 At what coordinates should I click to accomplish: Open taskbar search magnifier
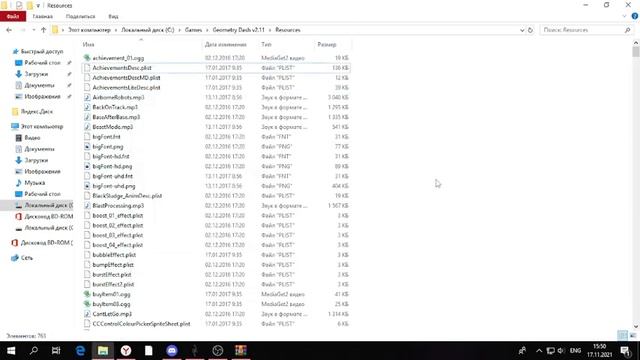34,351
